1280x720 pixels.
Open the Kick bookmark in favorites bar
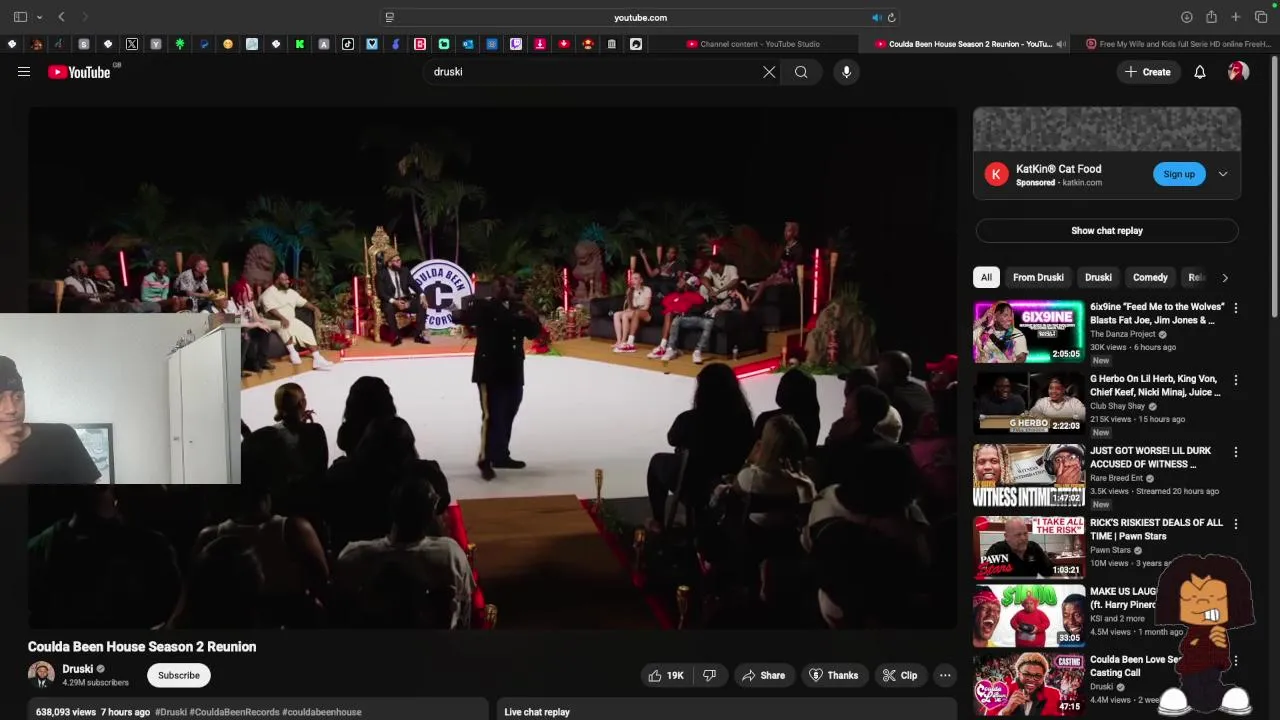click(300, 44)
